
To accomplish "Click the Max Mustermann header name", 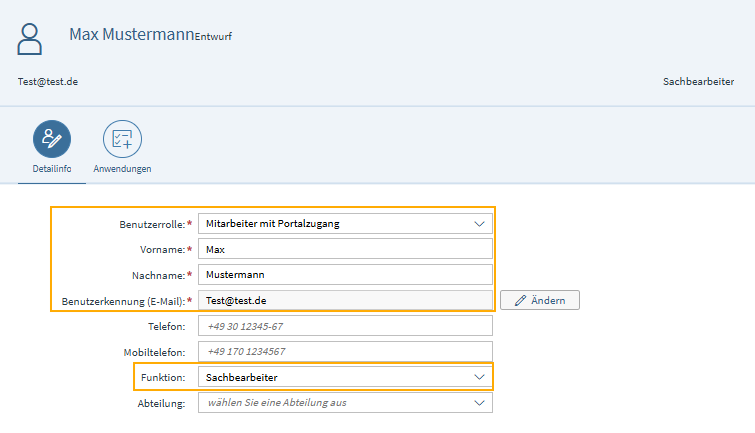I will point(131,35).
